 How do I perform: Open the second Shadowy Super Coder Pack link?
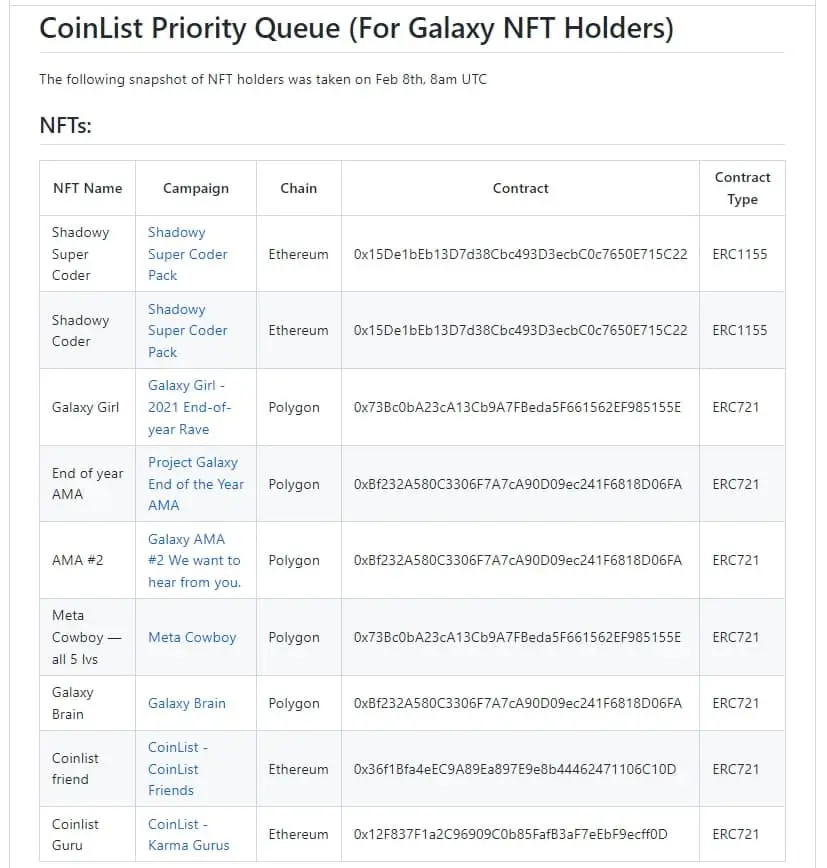pos(187,330)
